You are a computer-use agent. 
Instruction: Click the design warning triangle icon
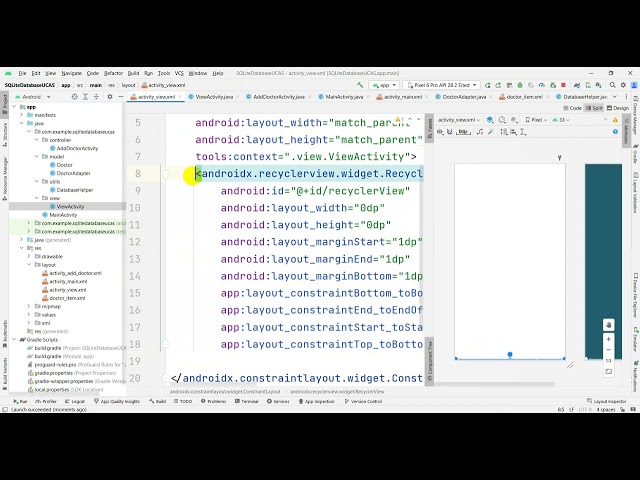[x=615, y=120]
